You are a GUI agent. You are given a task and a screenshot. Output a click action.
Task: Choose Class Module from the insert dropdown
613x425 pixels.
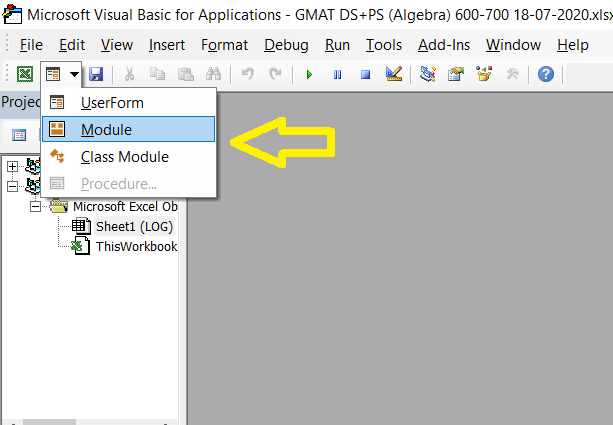129,157
